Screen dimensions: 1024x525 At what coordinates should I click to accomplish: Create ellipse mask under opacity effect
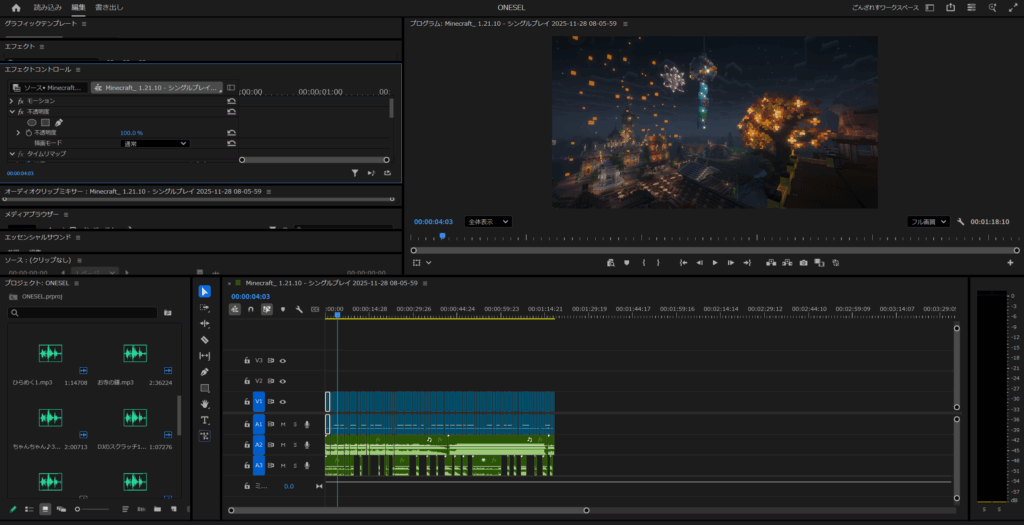click(x=32, y=122)
